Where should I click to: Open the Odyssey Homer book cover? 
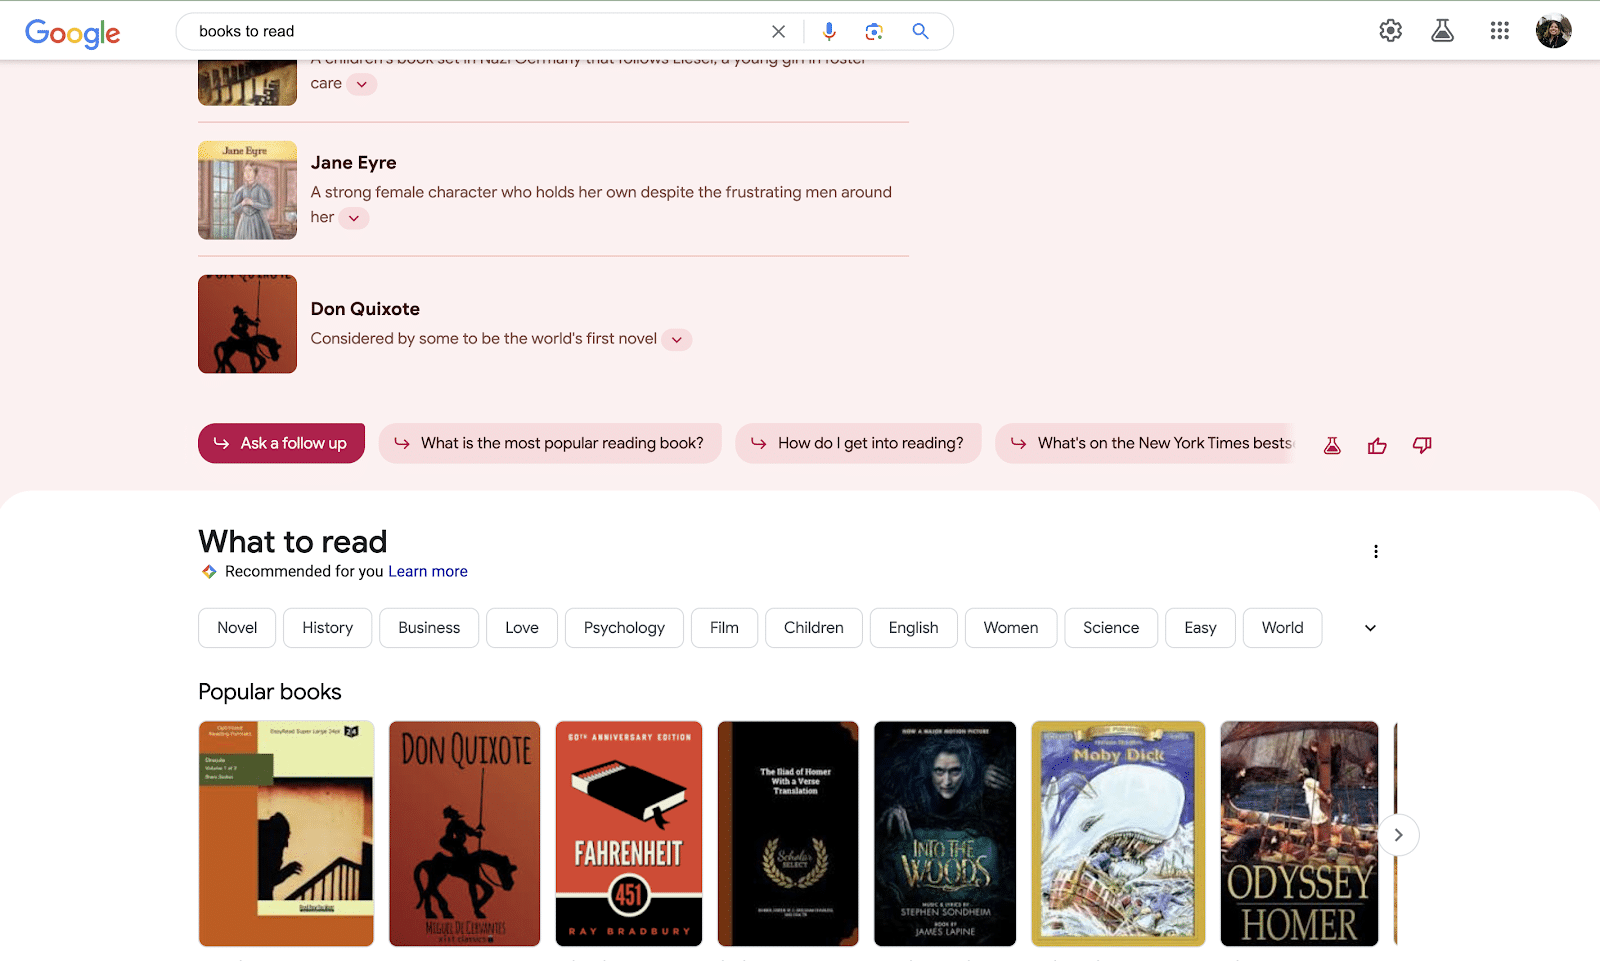1299,834
